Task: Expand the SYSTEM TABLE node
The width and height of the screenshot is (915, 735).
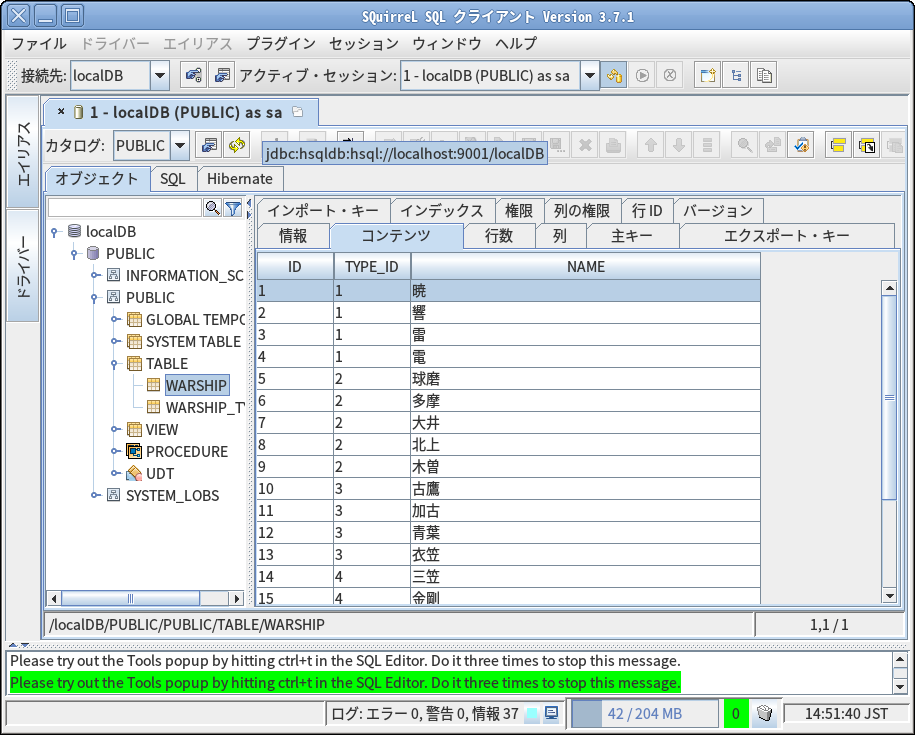Action: pyautogui.click(x=115, y=341)
